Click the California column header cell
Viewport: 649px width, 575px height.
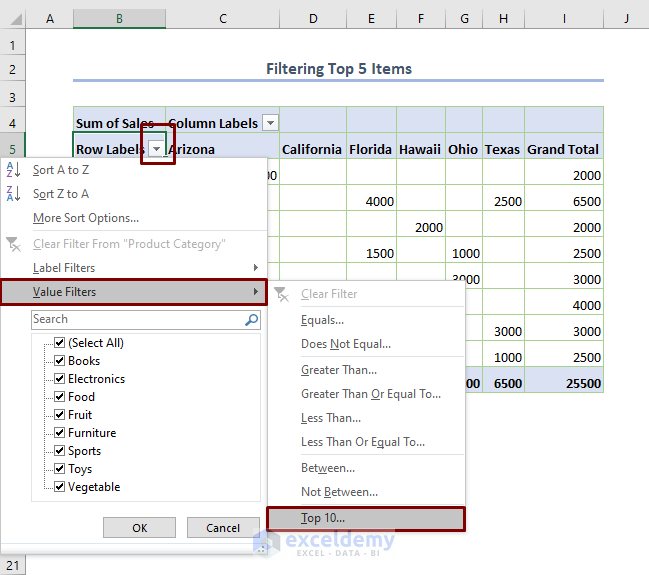tap(313, 146)
